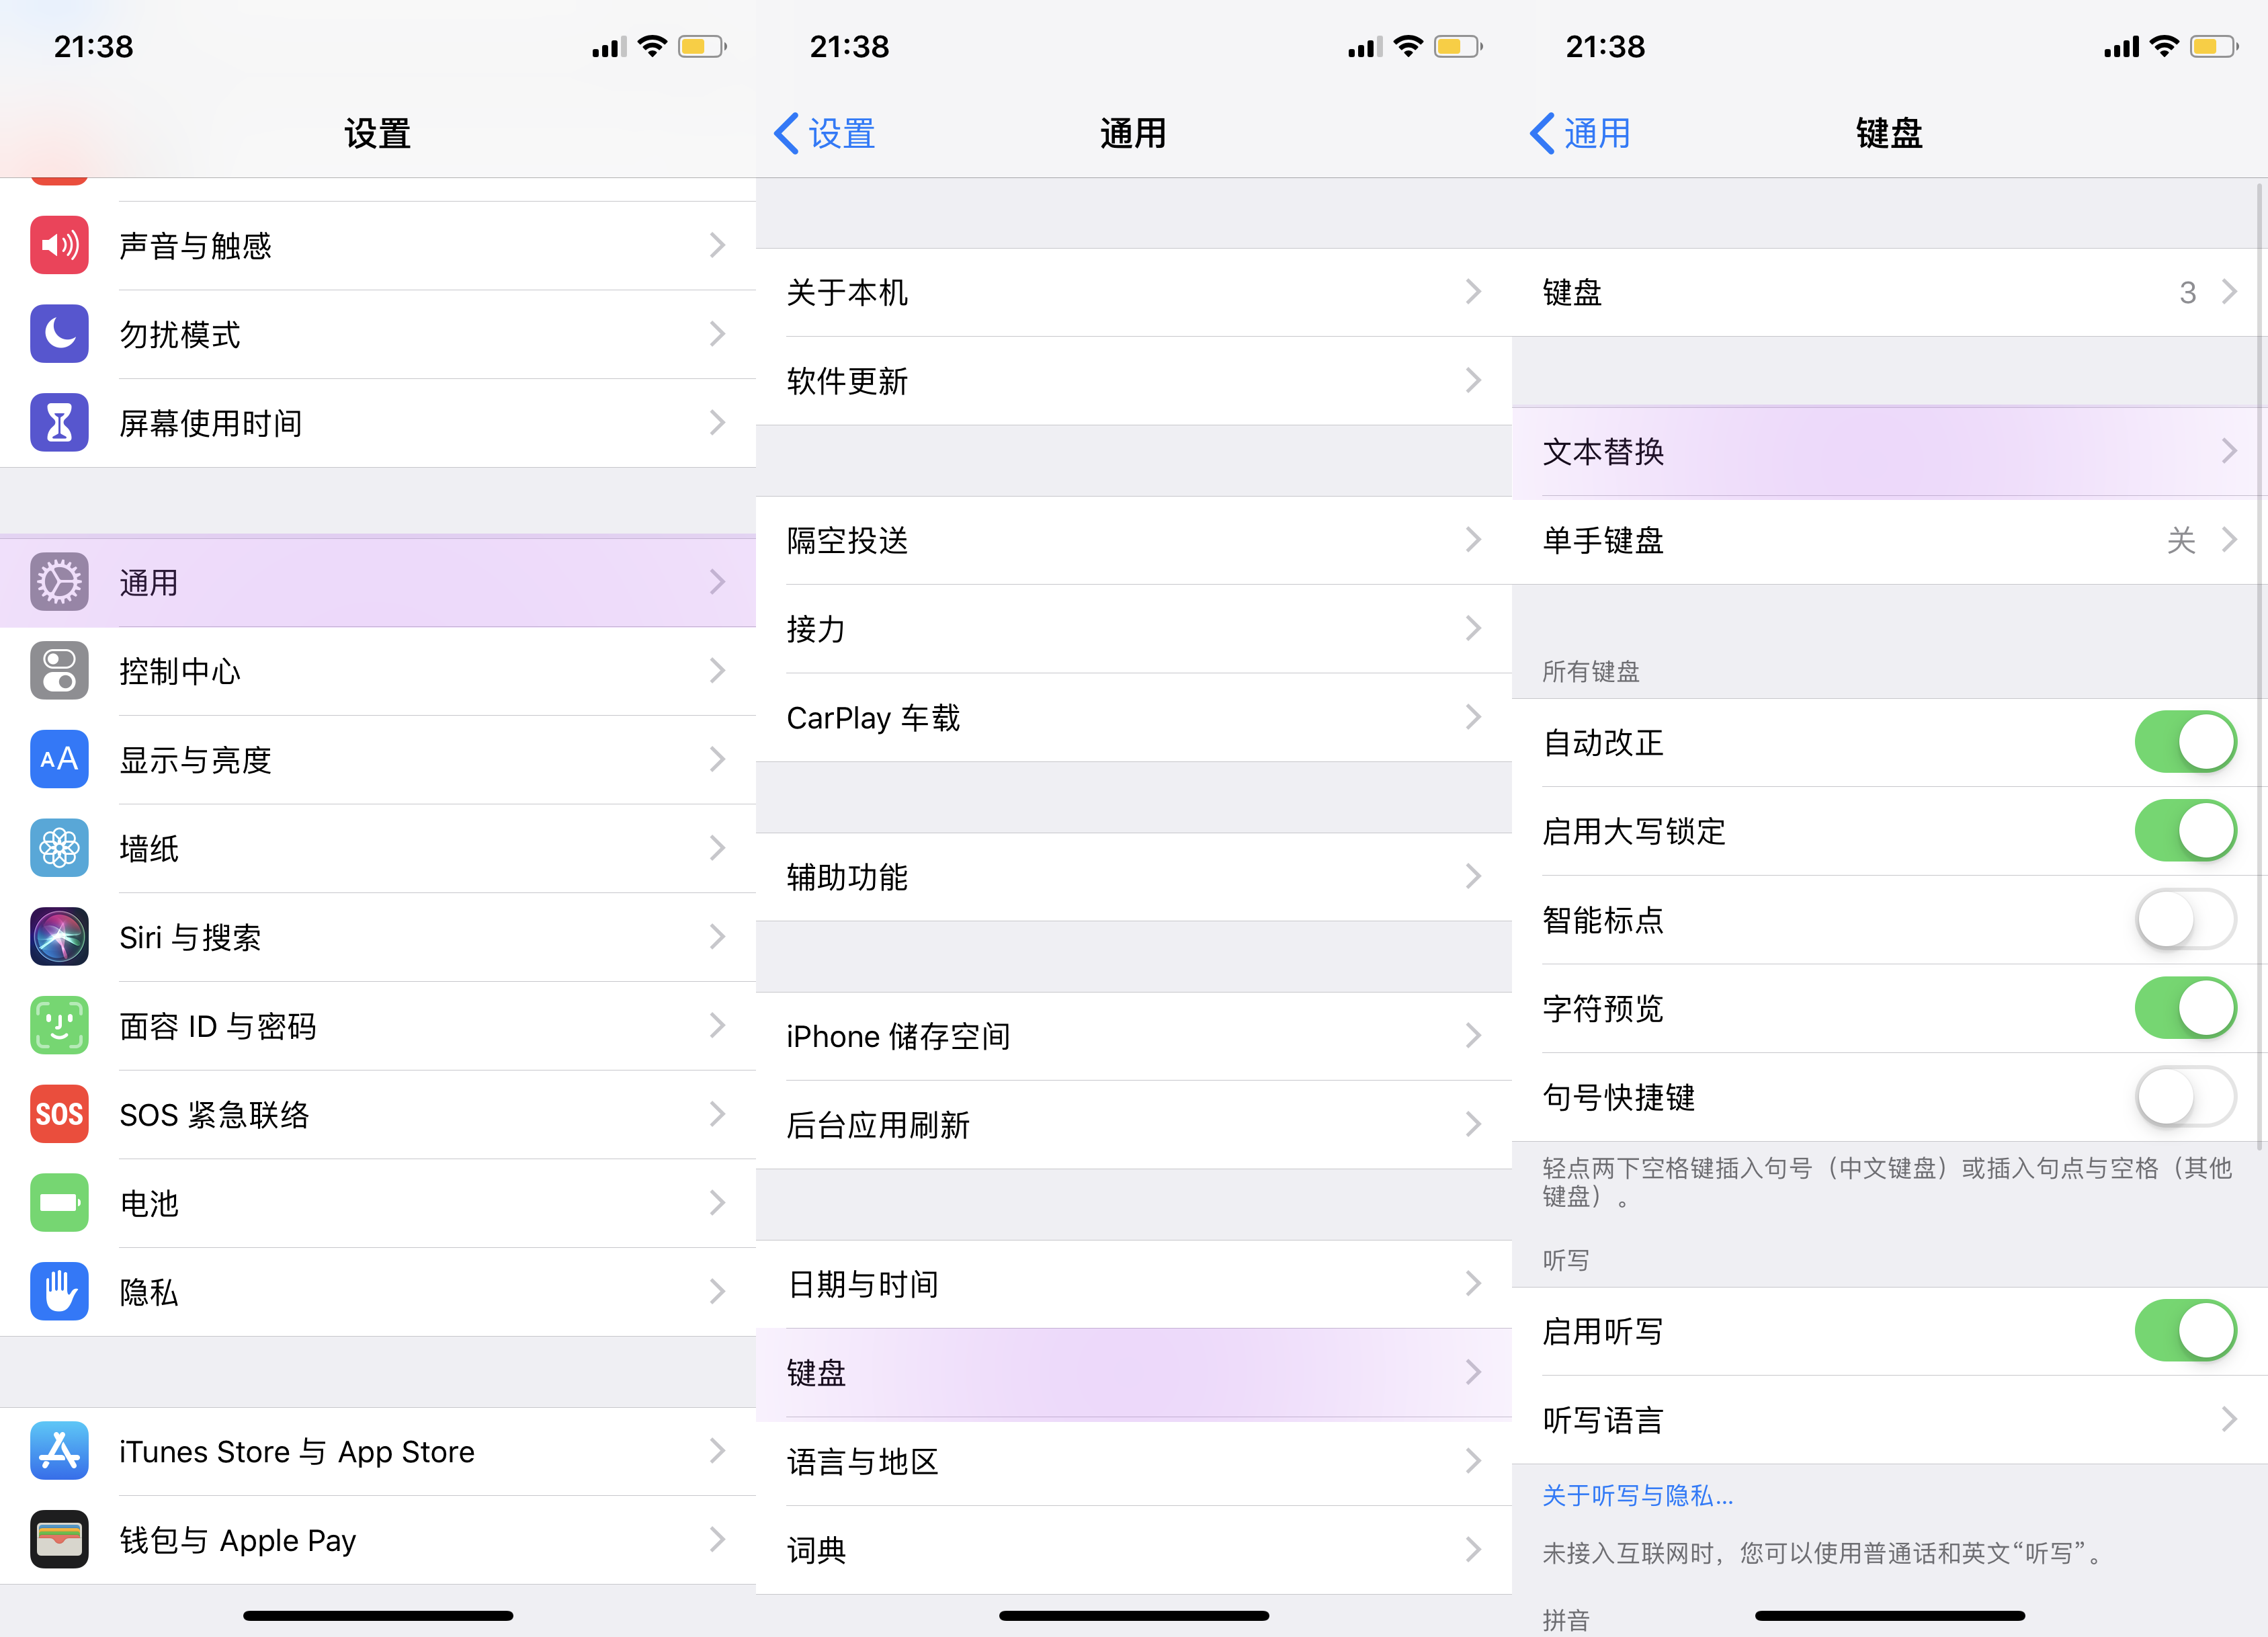The height and width of the screenshot is (1637, 2268).
Task: Tap the Privacy hand icon
Action: (59, 1291)
